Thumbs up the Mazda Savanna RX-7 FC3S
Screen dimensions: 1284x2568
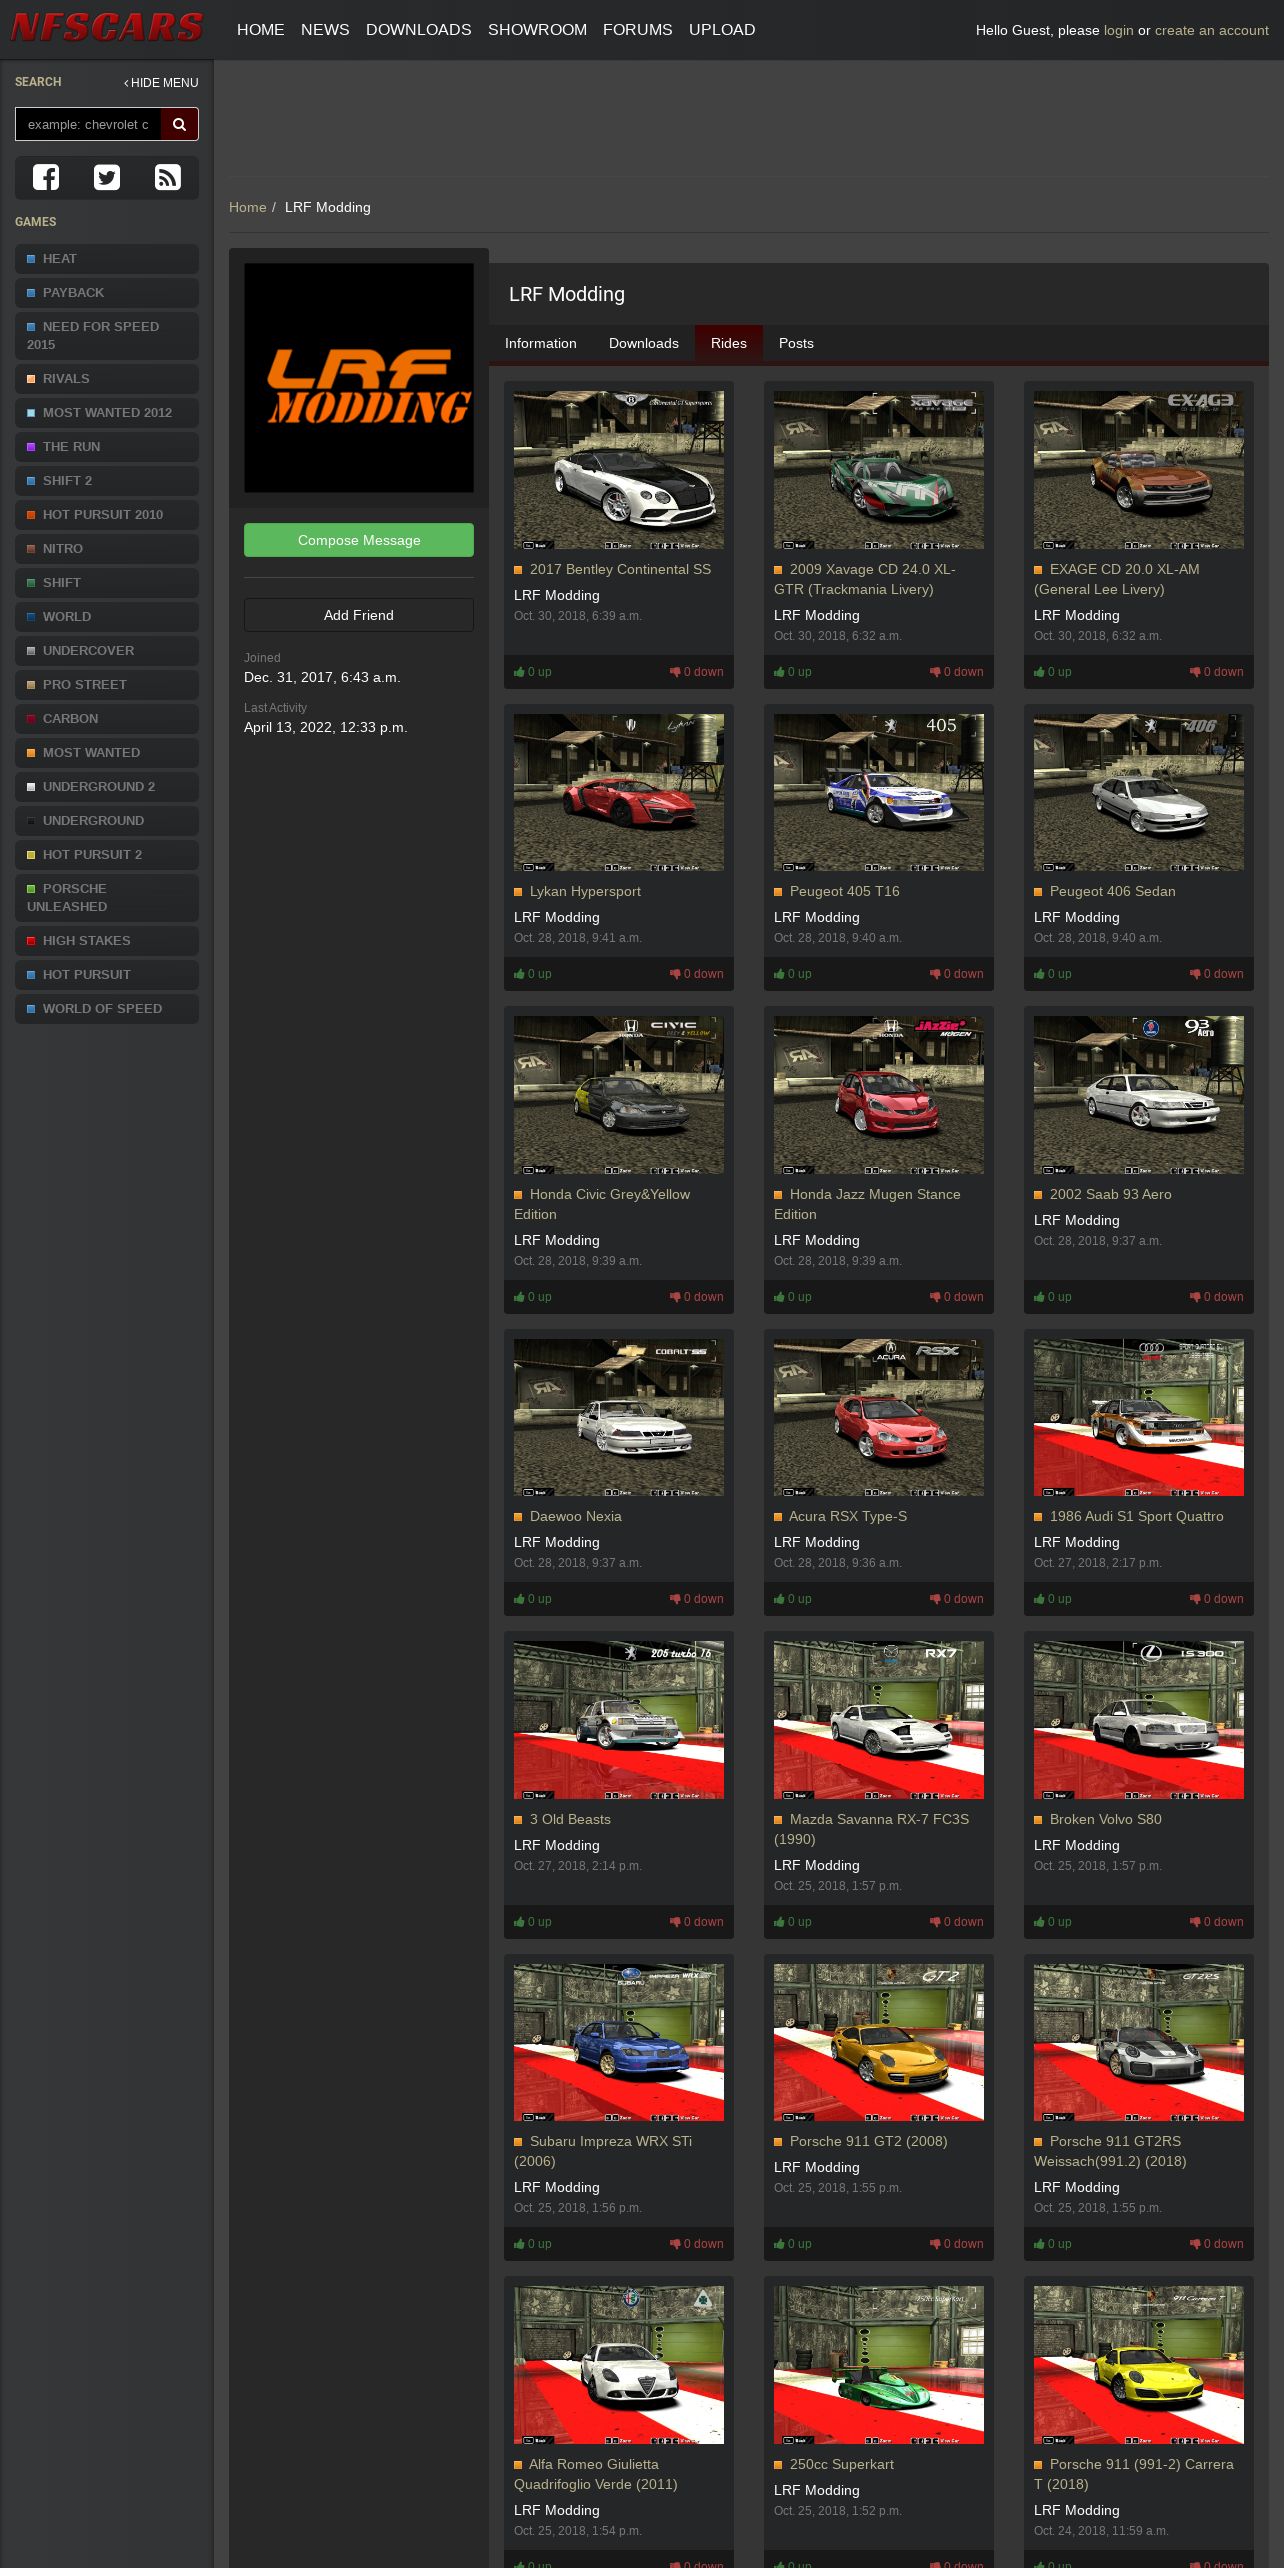[x=793, y=1922]
